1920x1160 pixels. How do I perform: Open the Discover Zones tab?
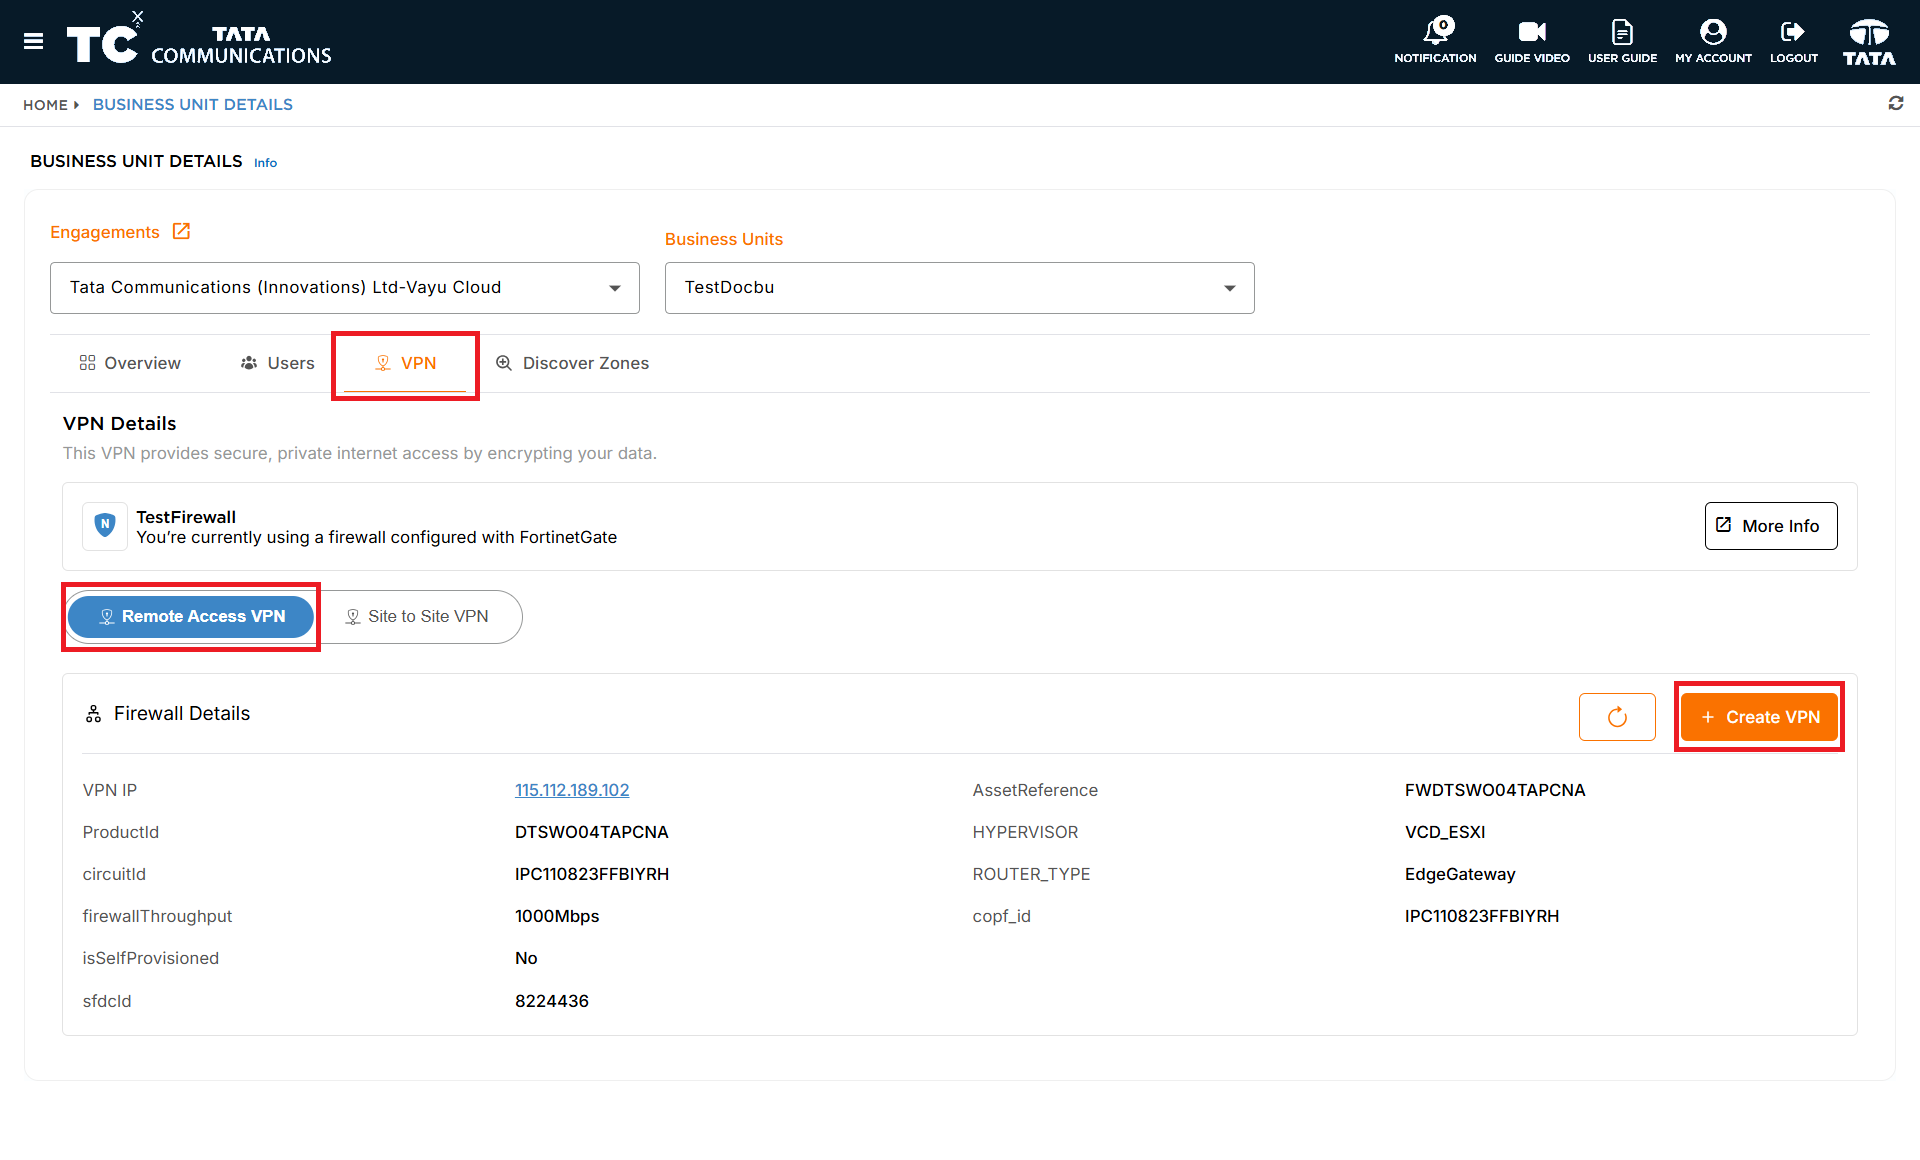(572, 363)
